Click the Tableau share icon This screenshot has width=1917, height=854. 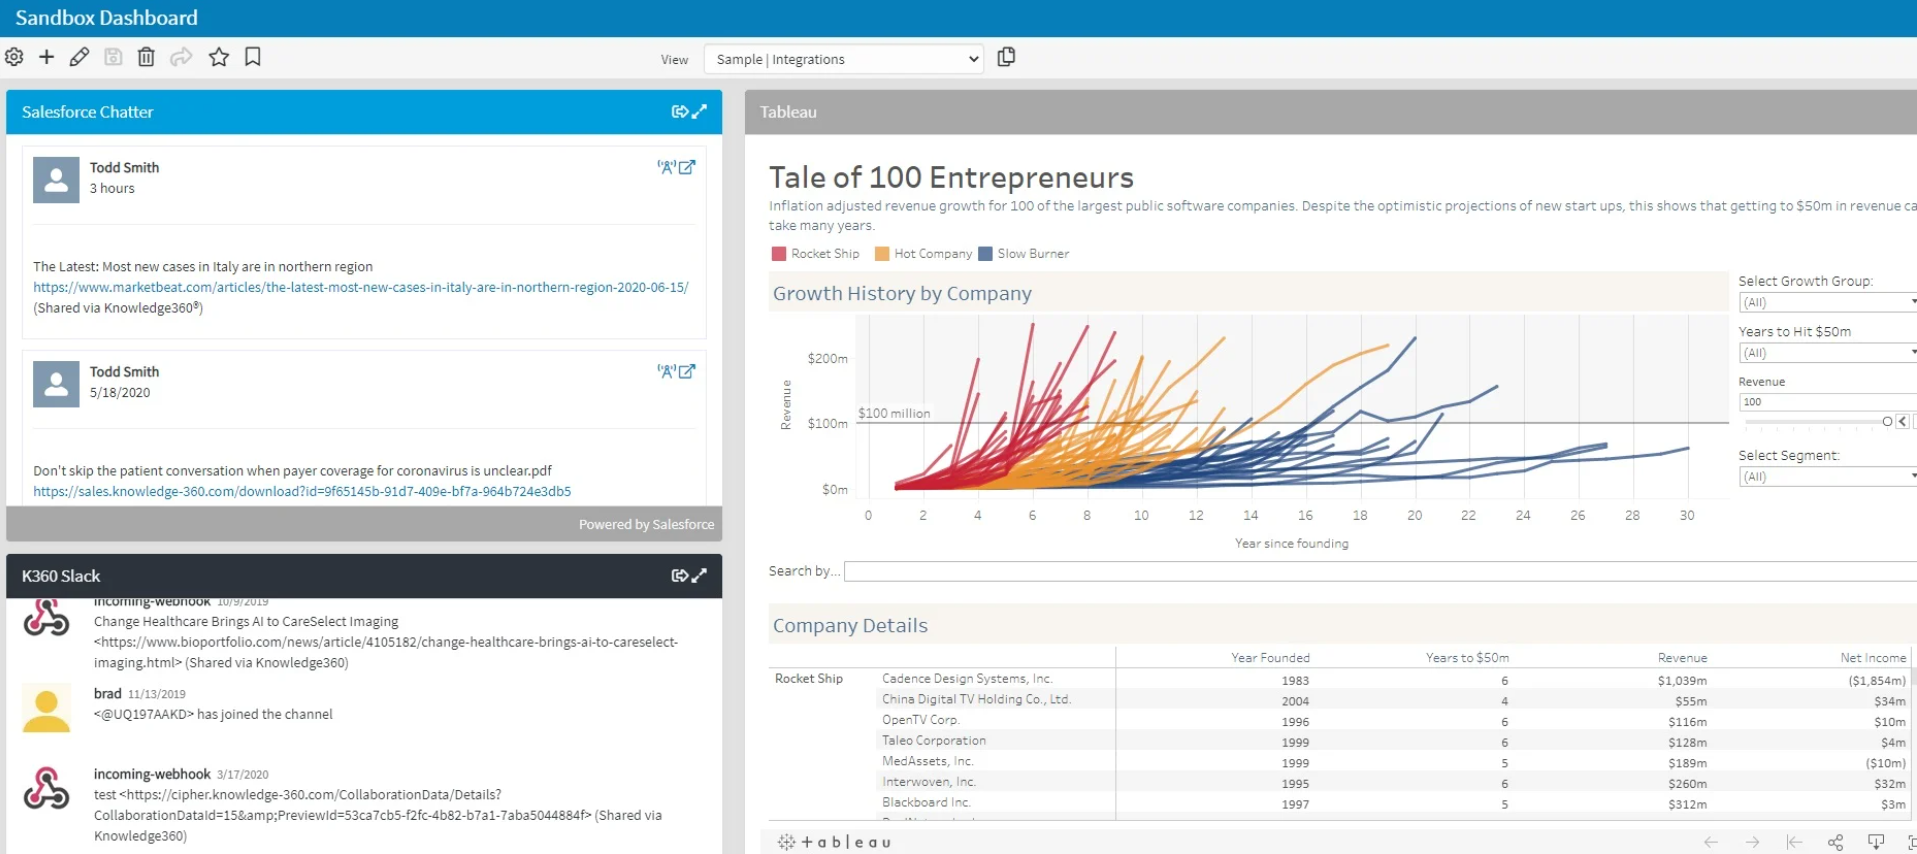point(1835,842)
